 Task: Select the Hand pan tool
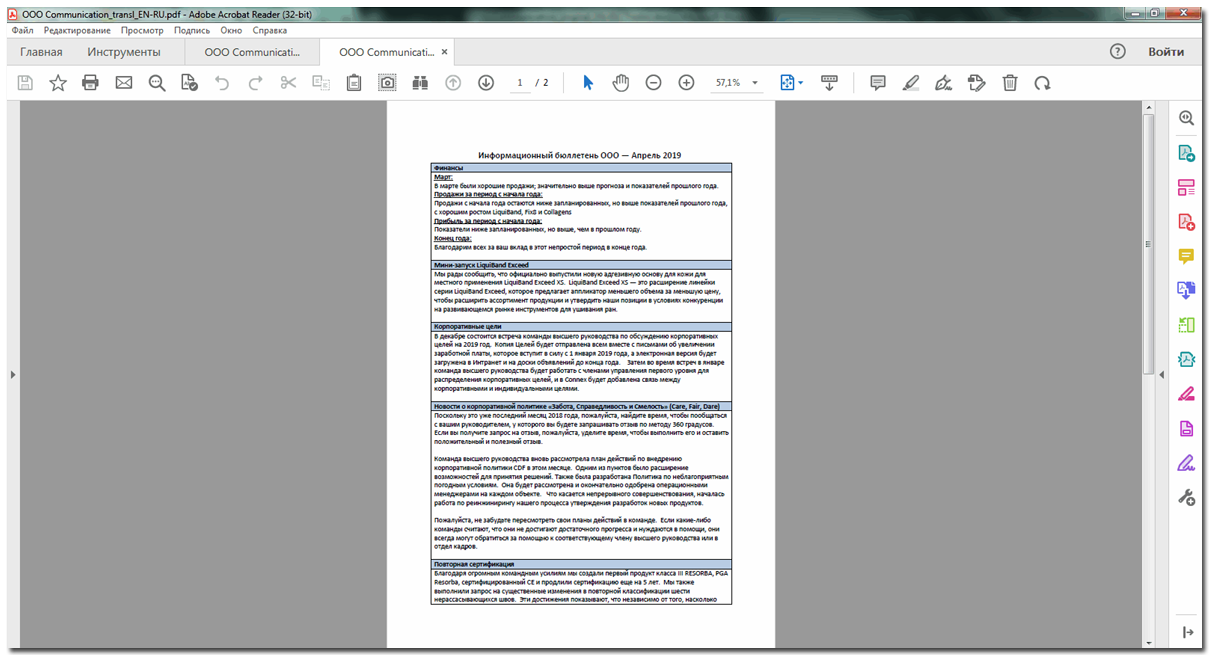coord(620,83)
